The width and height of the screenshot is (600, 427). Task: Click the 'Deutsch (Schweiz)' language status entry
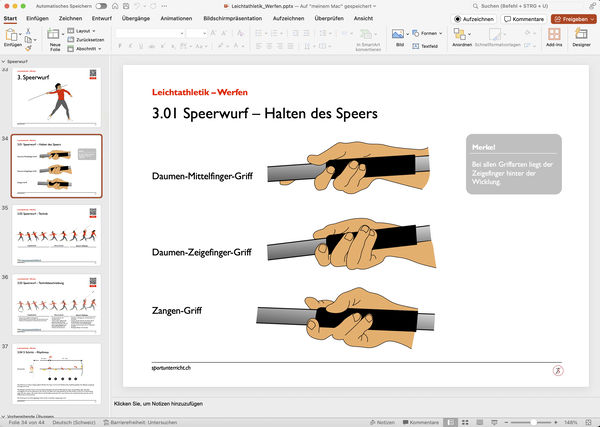74,422
